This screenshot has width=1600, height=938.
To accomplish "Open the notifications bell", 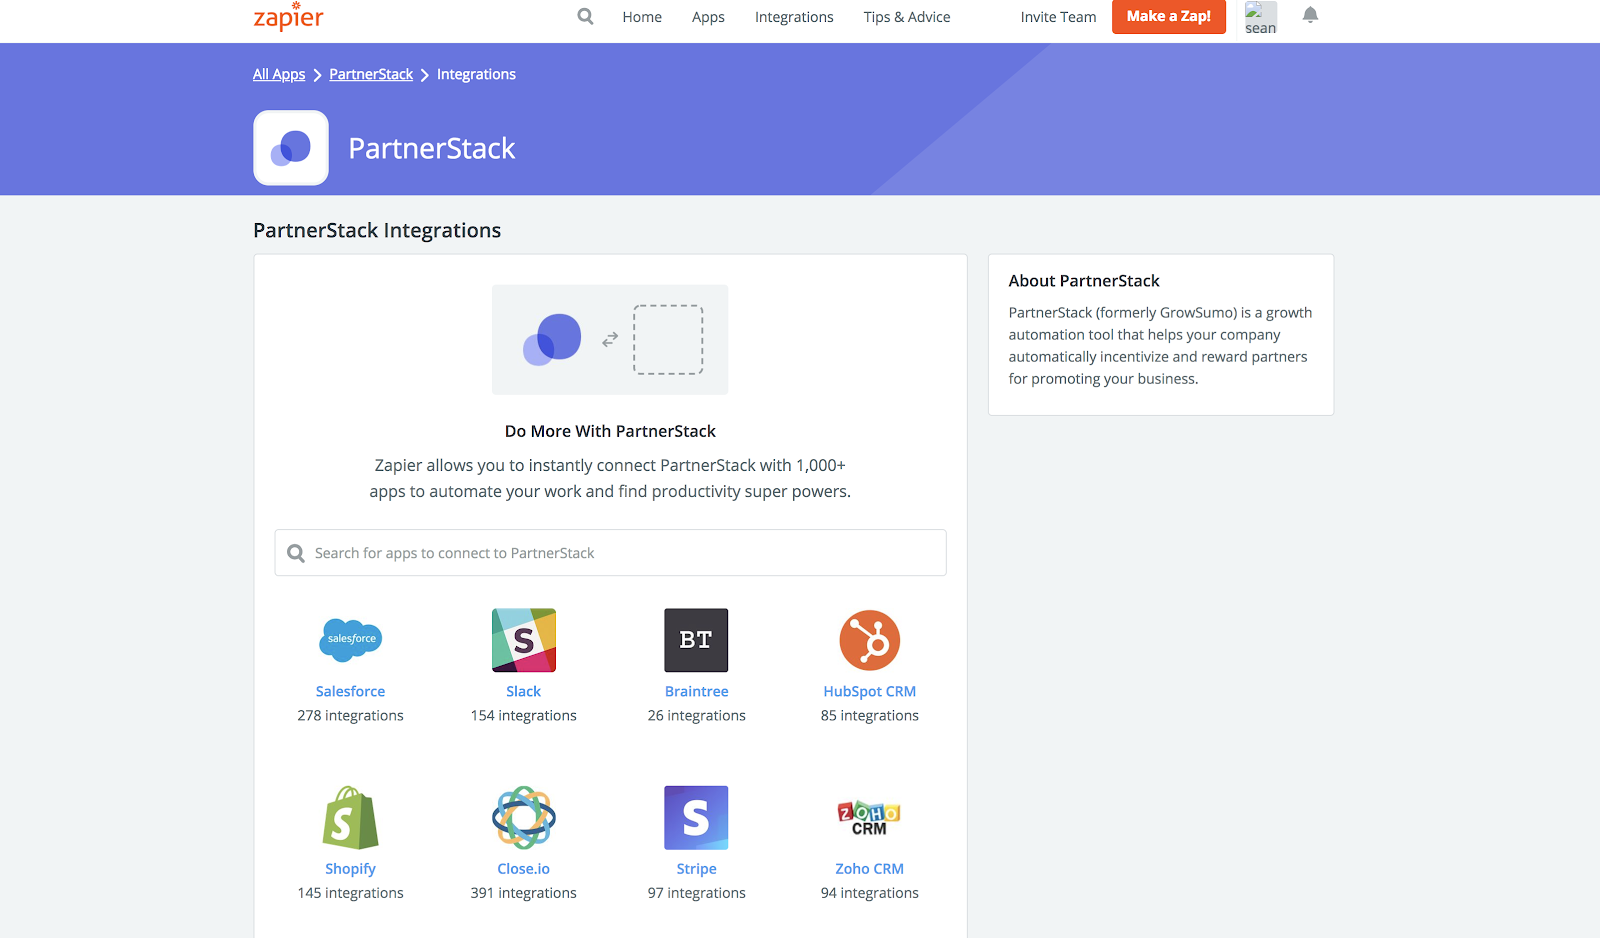I will click(1310, 15).
